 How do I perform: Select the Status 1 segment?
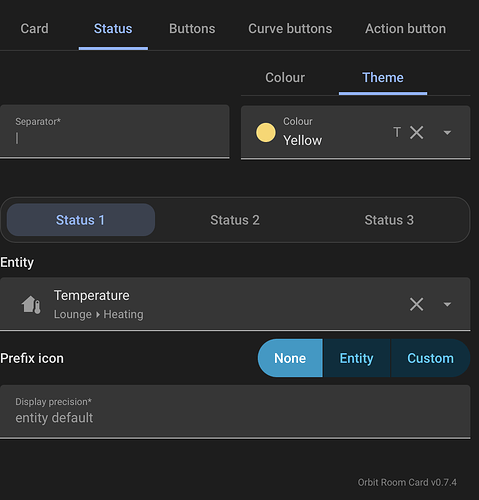[81, 220]
